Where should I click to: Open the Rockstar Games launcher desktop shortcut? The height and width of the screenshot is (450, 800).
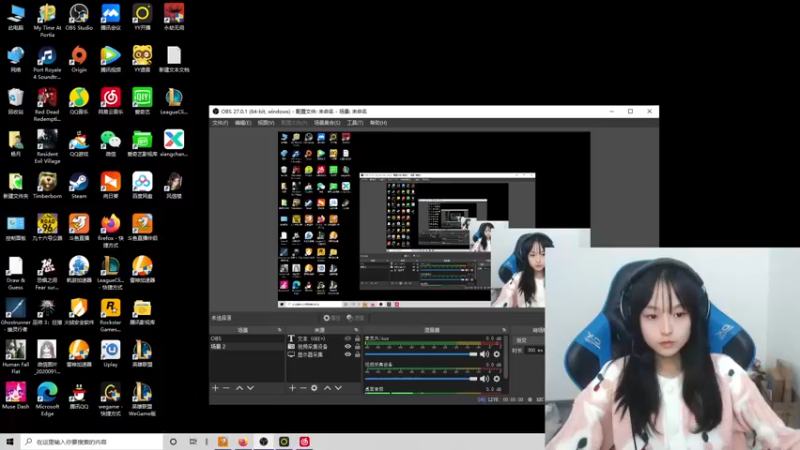click(x=110, y=315)
